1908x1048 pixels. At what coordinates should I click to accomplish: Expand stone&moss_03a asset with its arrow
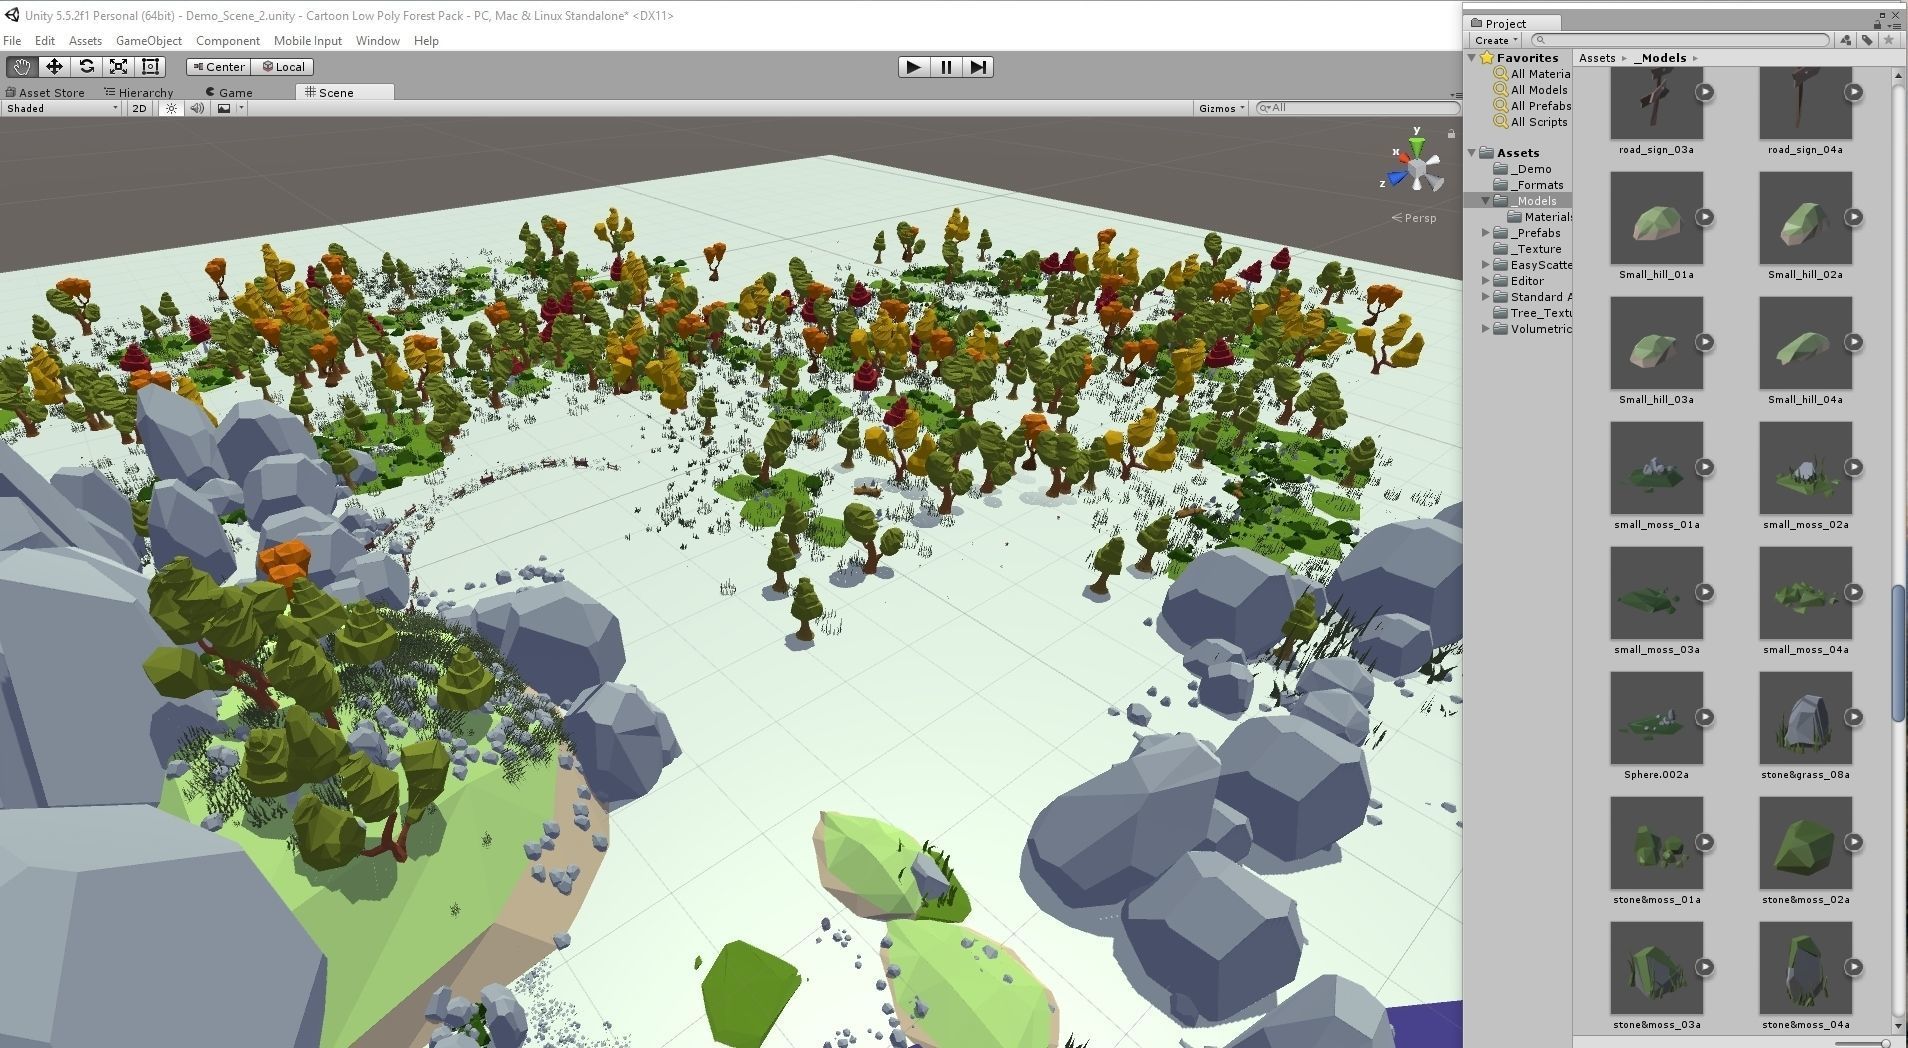coord(1705,967)
